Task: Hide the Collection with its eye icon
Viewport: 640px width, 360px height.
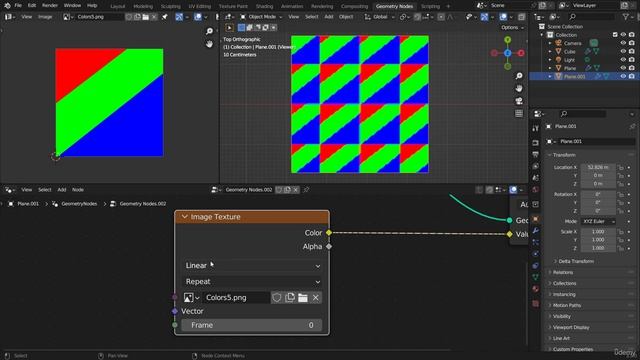Action: click(623, 35)
